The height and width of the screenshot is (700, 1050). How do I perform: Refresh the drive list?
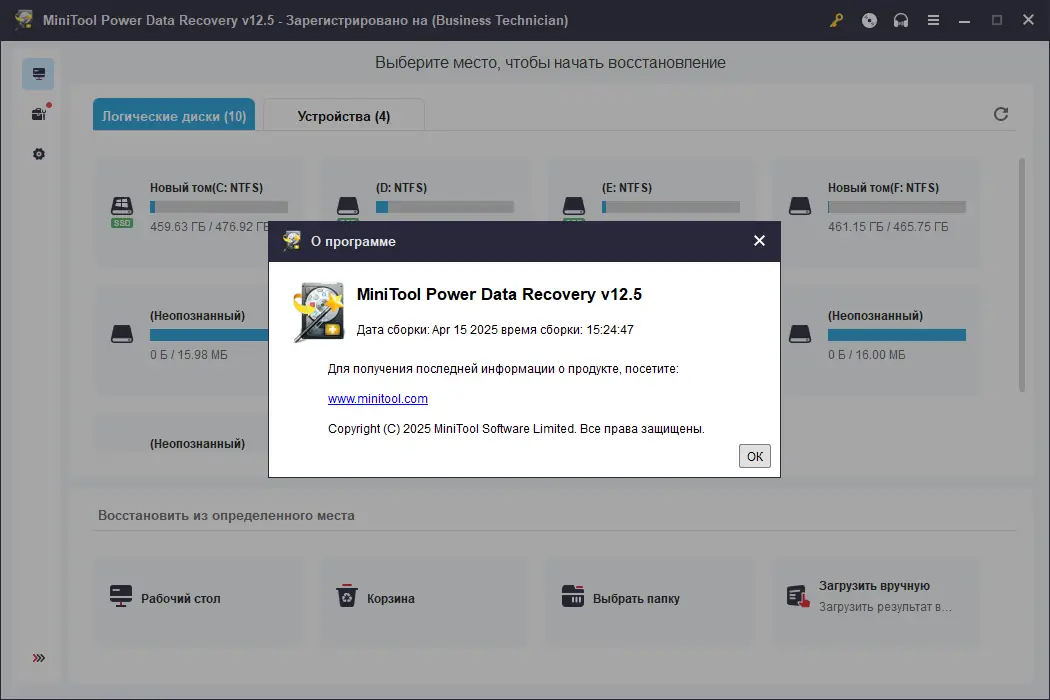[x=1000, y=114]
